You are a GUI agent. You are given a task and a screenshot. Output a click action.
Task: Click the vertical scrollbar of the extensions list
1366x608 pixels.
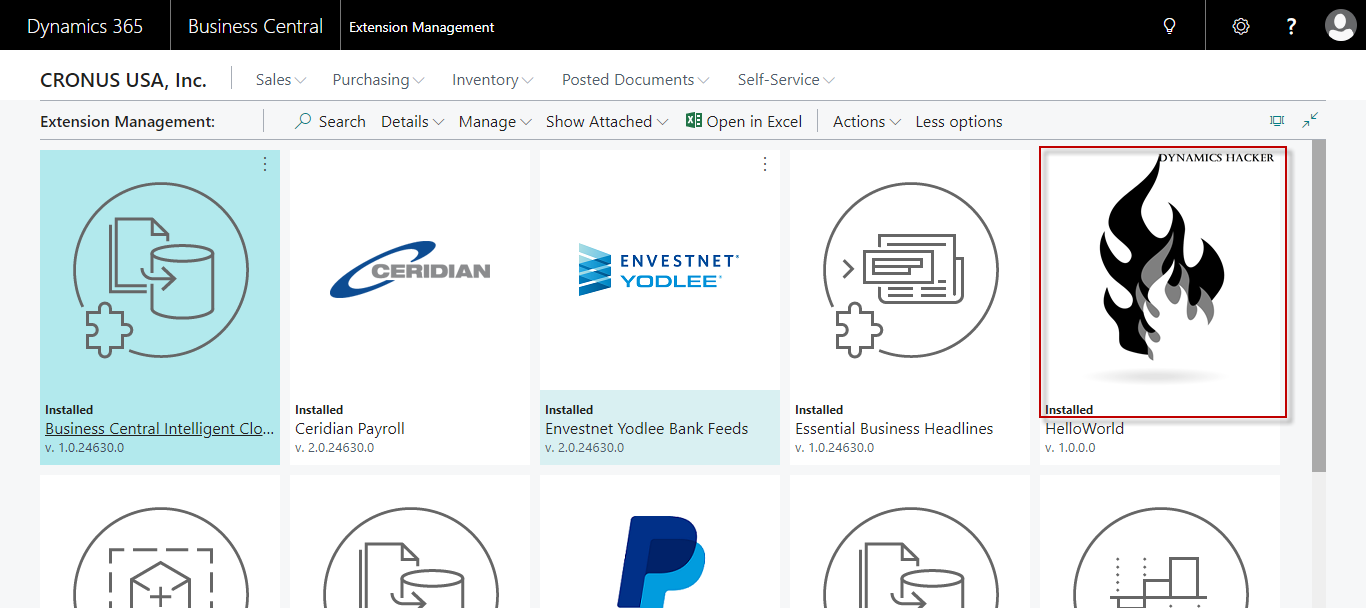pyautogui.click(x=1319, y=304)
